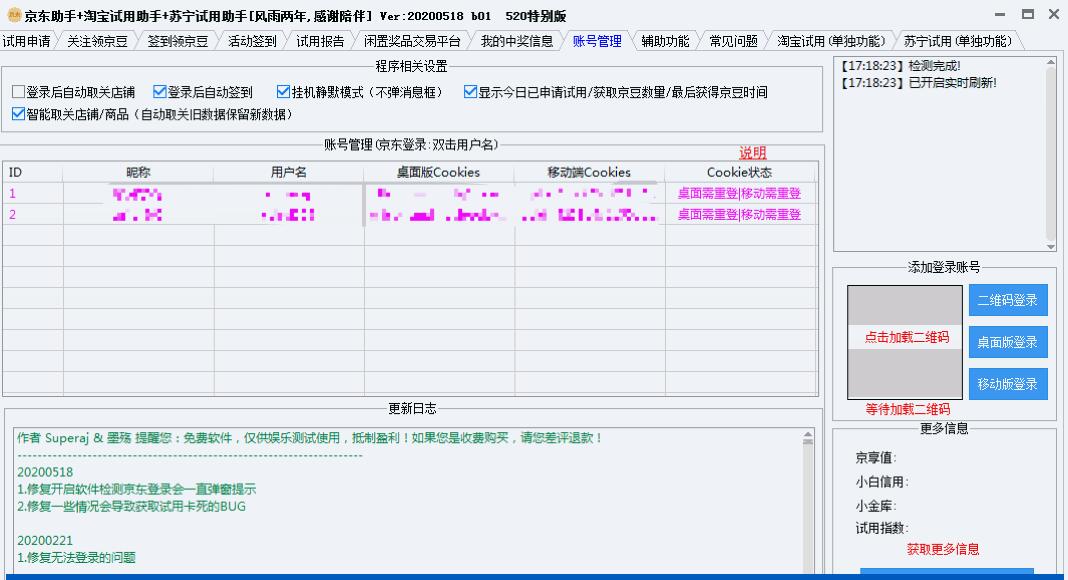Load QR code via 点击加载二维码
The height and width of the screenshot is (580, 1068).
907,338
